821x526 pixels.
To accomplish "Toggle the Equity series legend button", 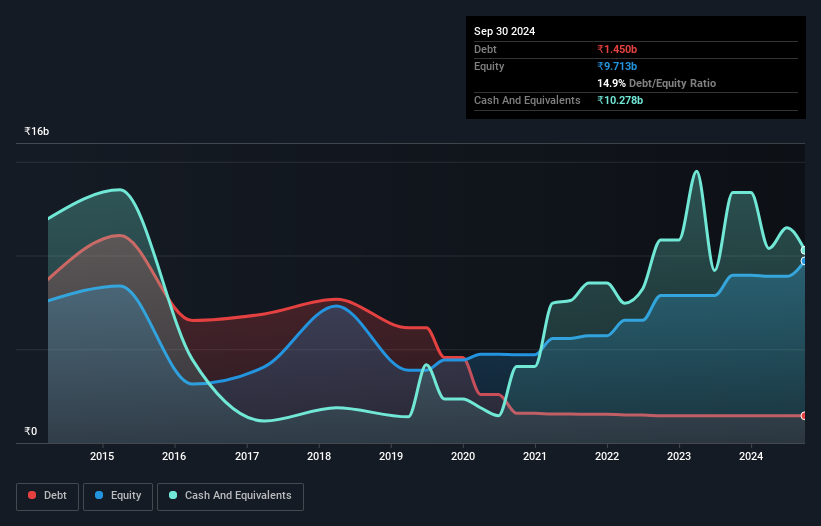I will tap(118, 496).
